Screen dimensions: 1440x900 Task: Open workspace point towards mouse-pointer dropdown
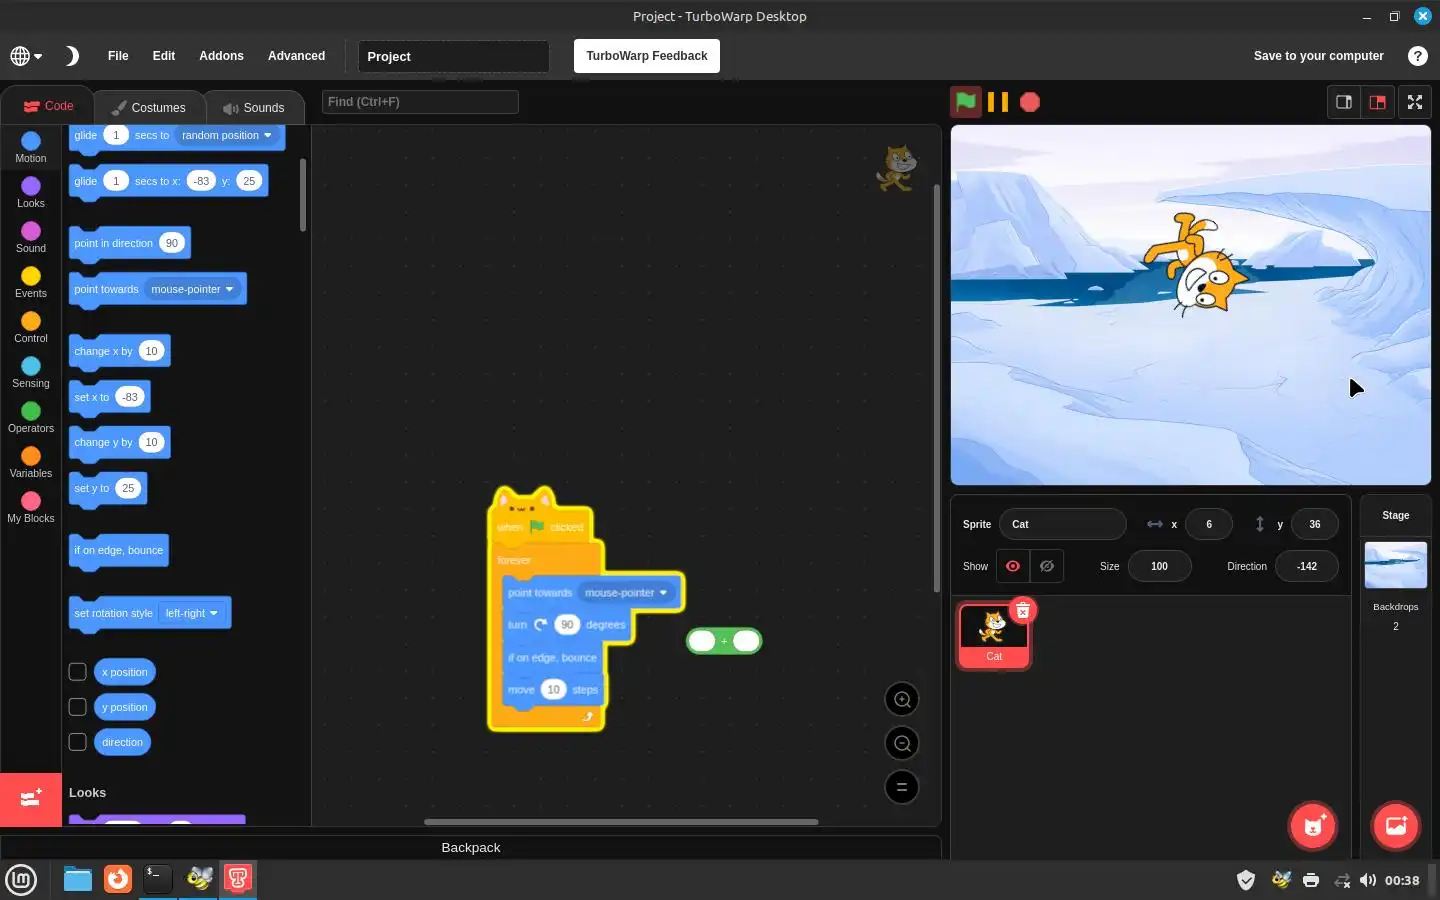coord(626,592)
